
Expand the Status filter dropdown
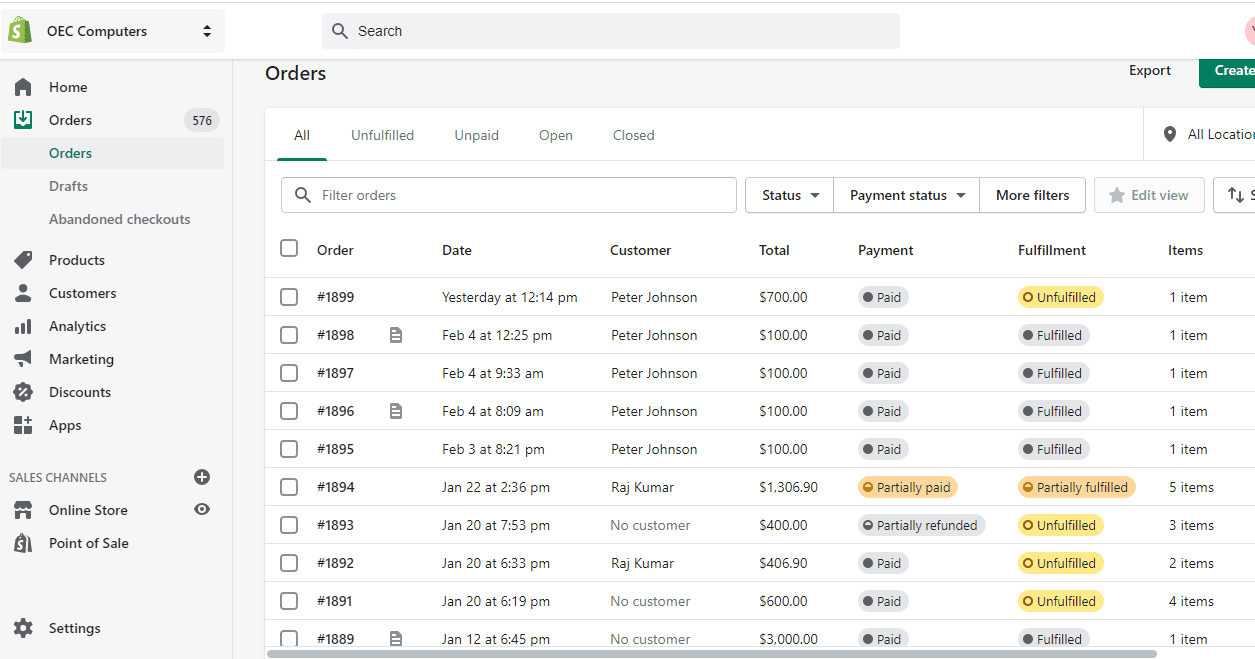[789, 195]
